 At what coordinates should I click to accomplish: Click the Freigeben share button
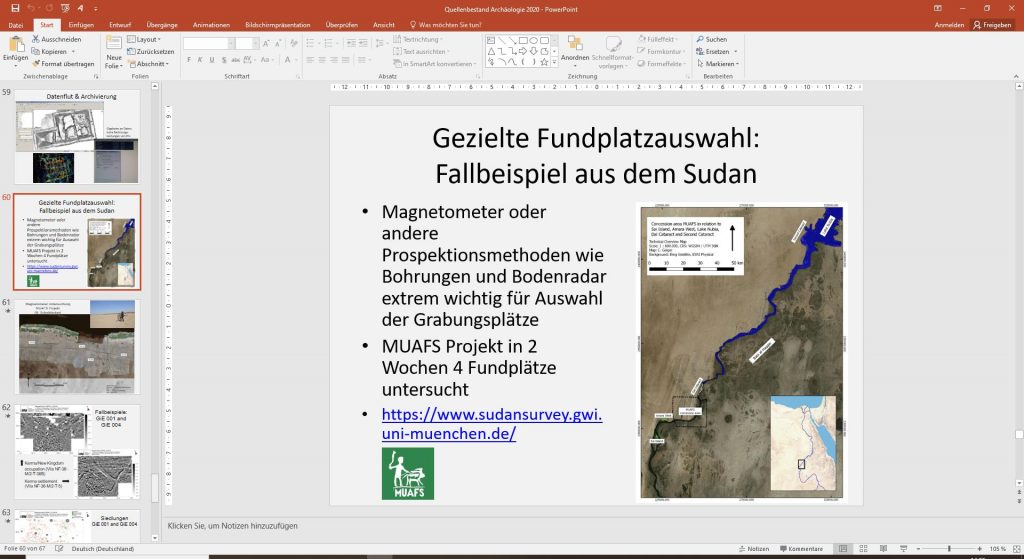(992, 25)
